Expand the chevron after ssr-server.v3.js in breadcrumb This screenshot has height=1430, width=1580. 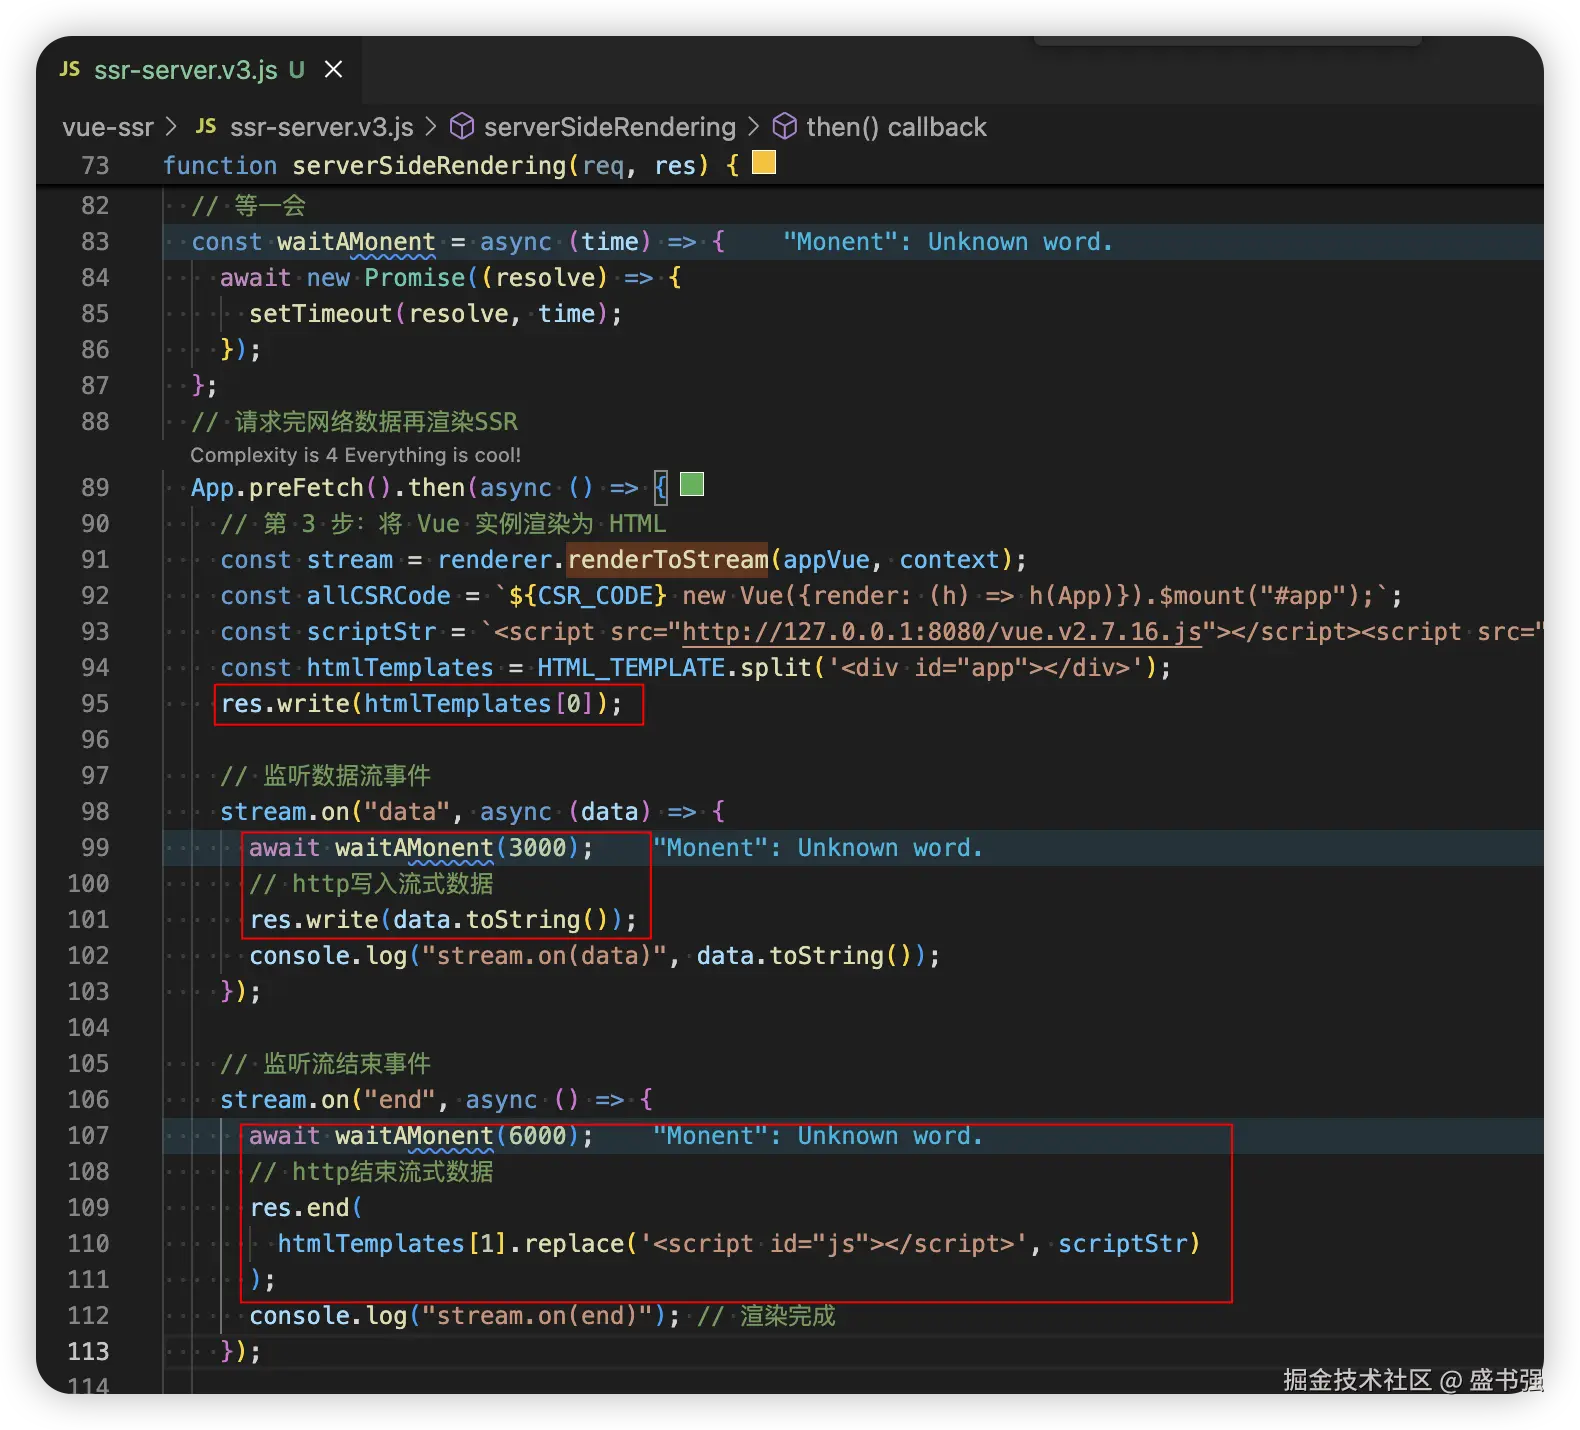tap(431, 127)
